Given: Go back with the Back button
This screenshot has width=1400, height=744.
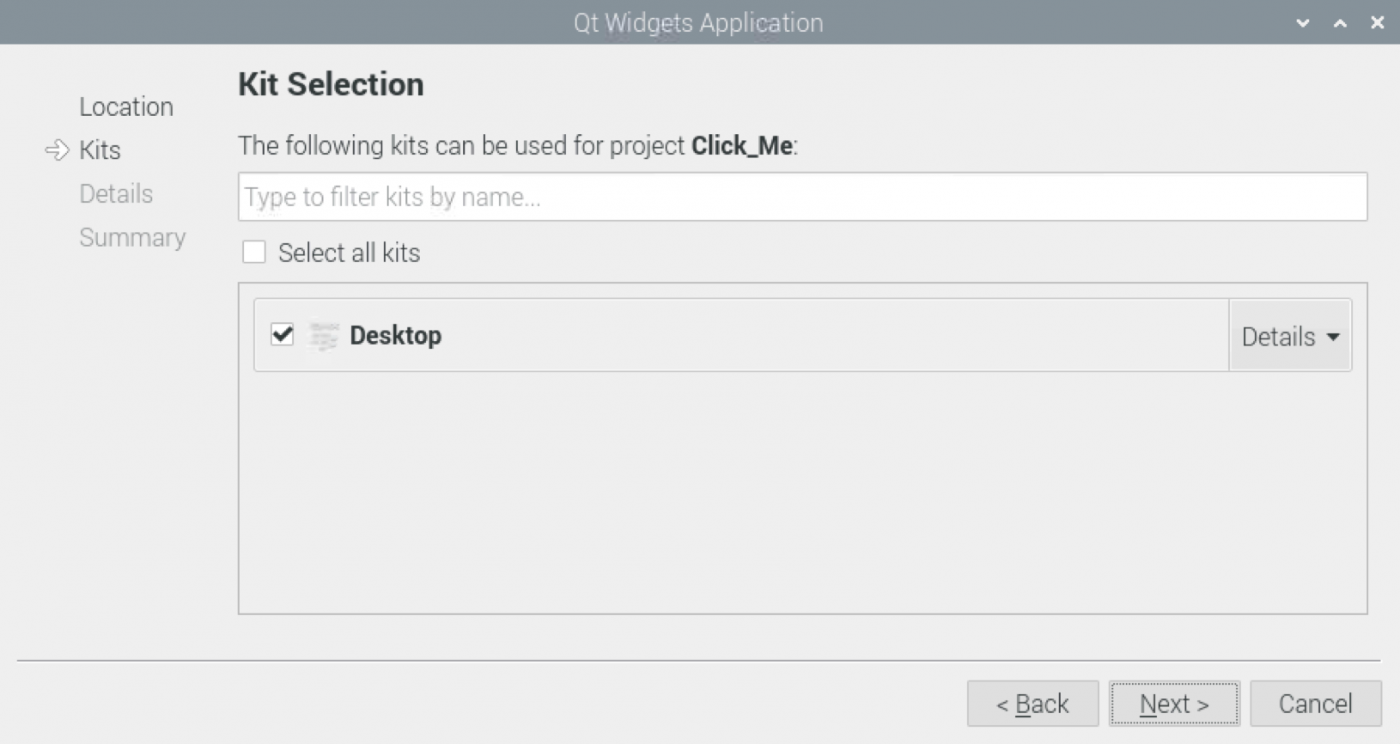Looking at the screenshot, I should [1032, 704].
